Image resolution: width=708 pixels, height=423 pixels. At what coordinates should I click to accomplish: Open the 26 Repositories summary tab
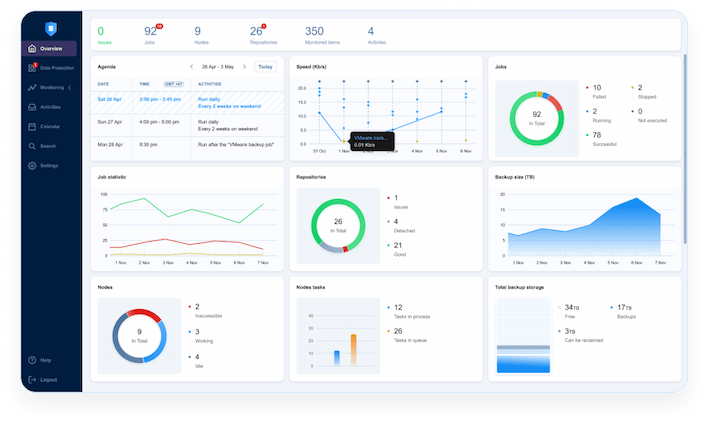(263, 35)
